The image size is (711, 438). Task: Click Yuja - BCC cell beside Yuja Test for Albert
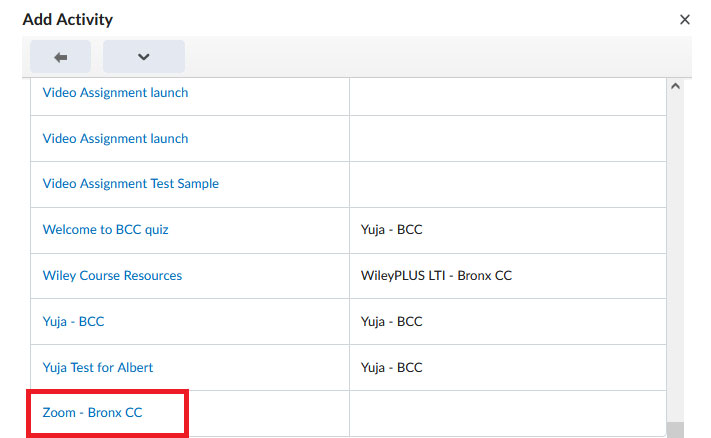[x=508, y=367]
